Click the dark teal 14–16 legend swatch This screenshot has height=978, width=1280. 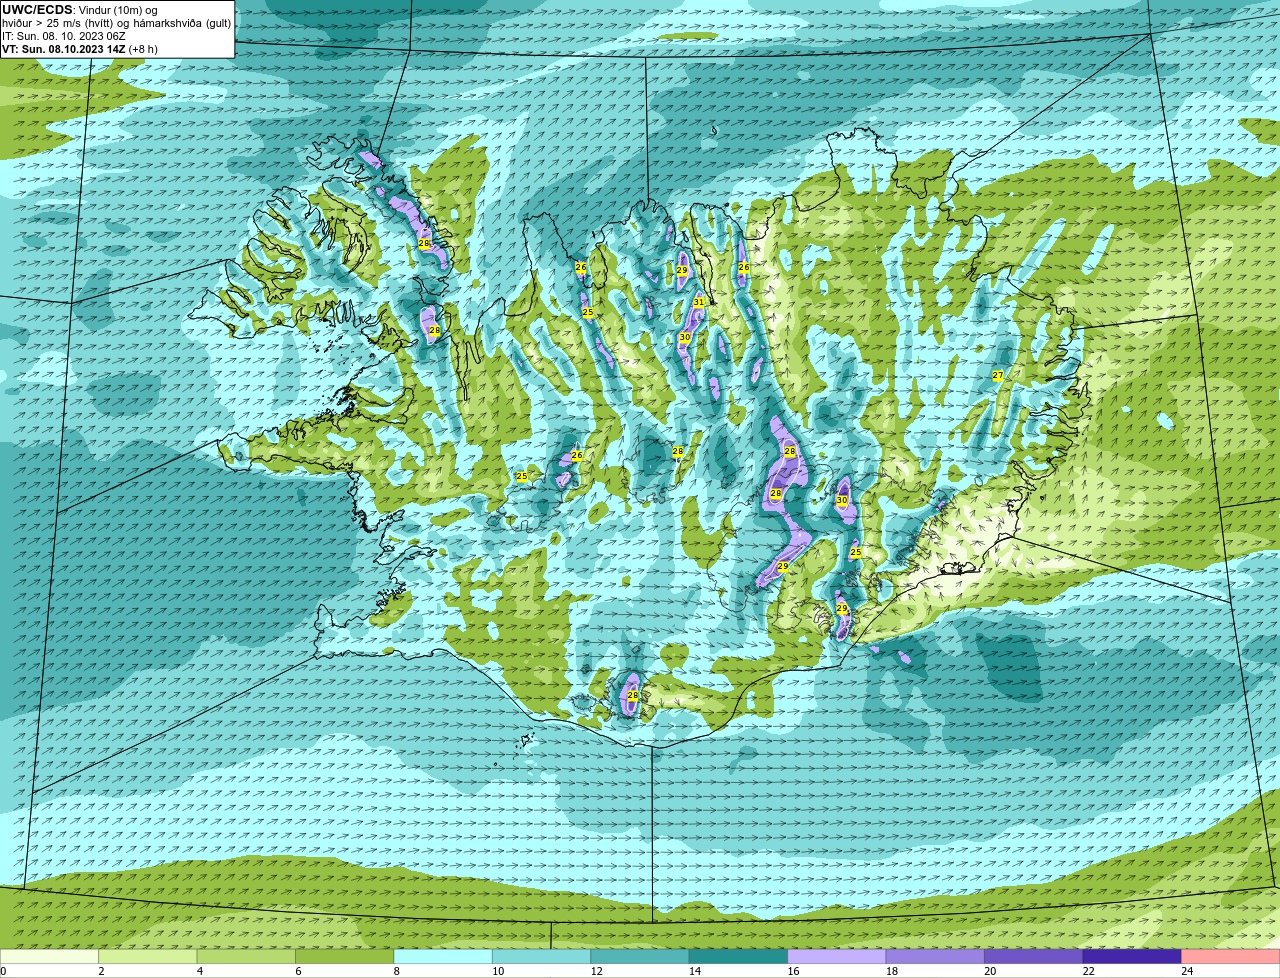point(739,956)
